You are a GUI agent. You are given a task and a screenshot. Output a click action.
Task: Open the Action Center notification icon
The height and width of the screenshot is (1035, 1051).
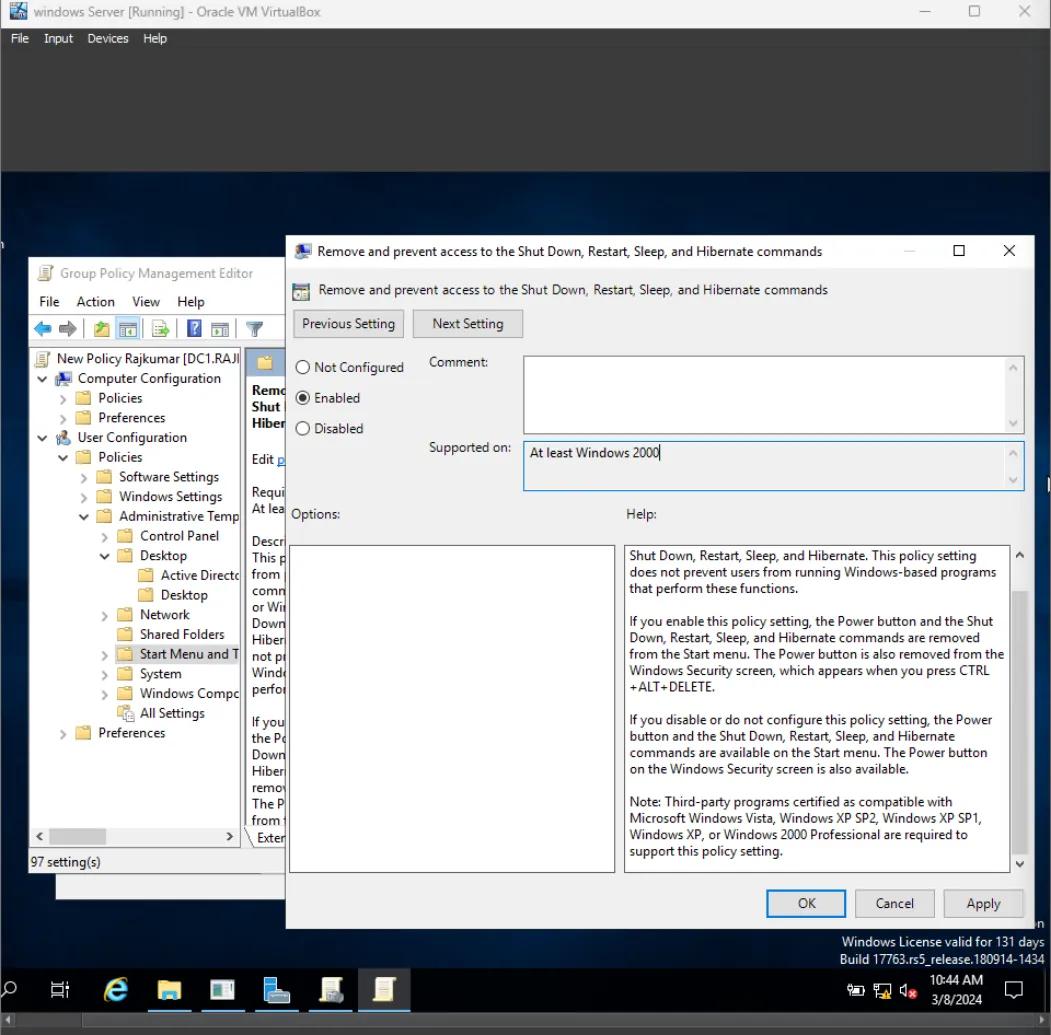pos(1013,990)
